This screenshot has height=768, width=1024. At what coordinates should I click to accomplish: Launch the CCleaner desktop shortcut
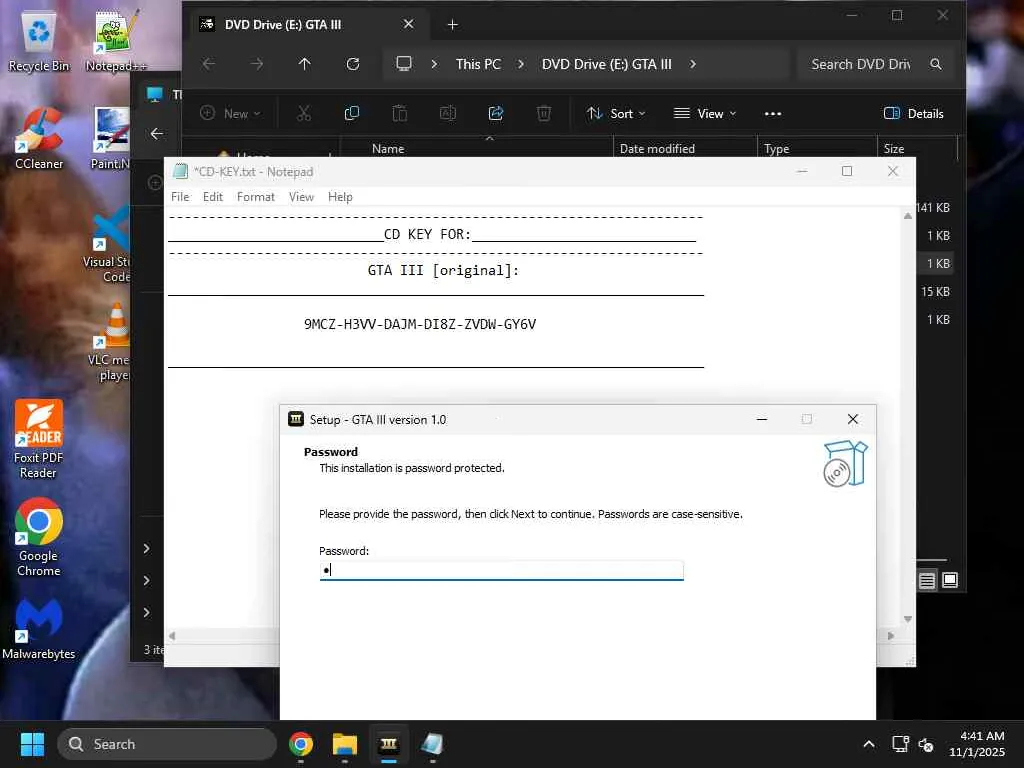pyautogui.click(x=39, y=138)
